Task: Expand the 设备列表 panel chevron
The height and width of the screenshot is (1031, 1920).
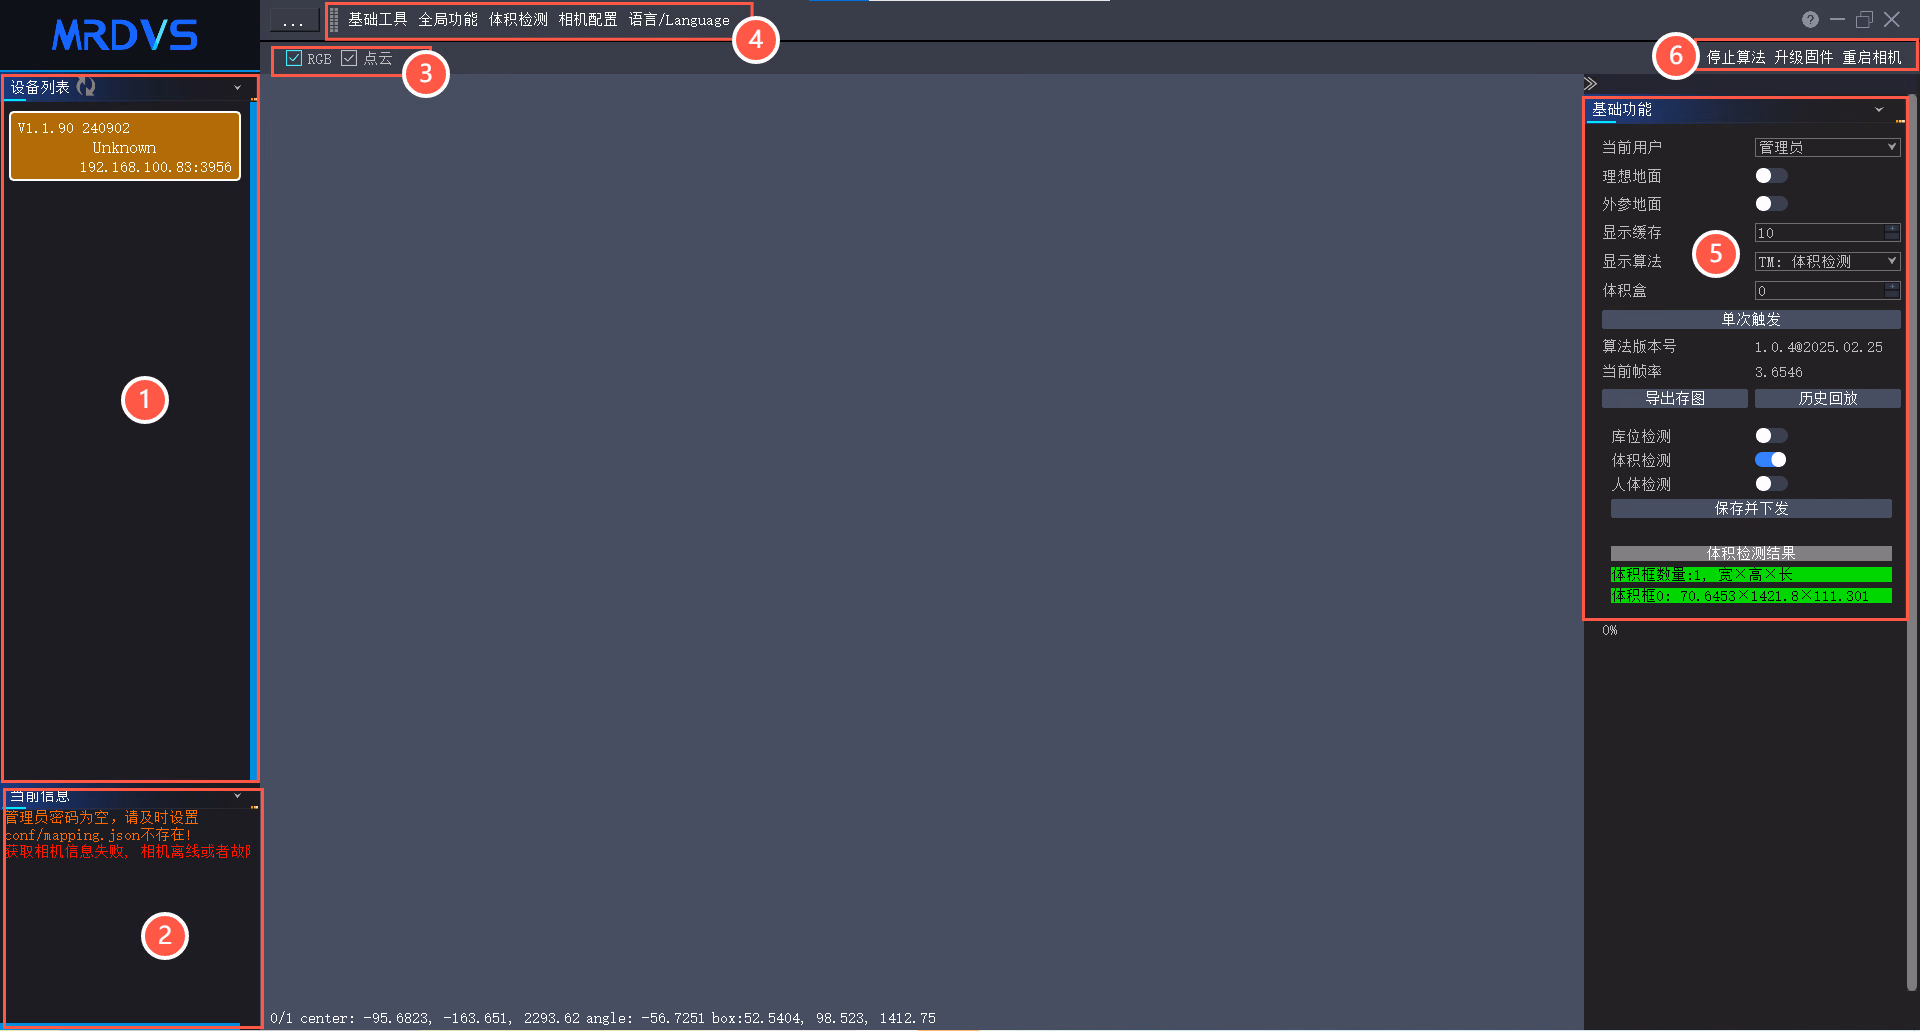Action: [238, 88]
